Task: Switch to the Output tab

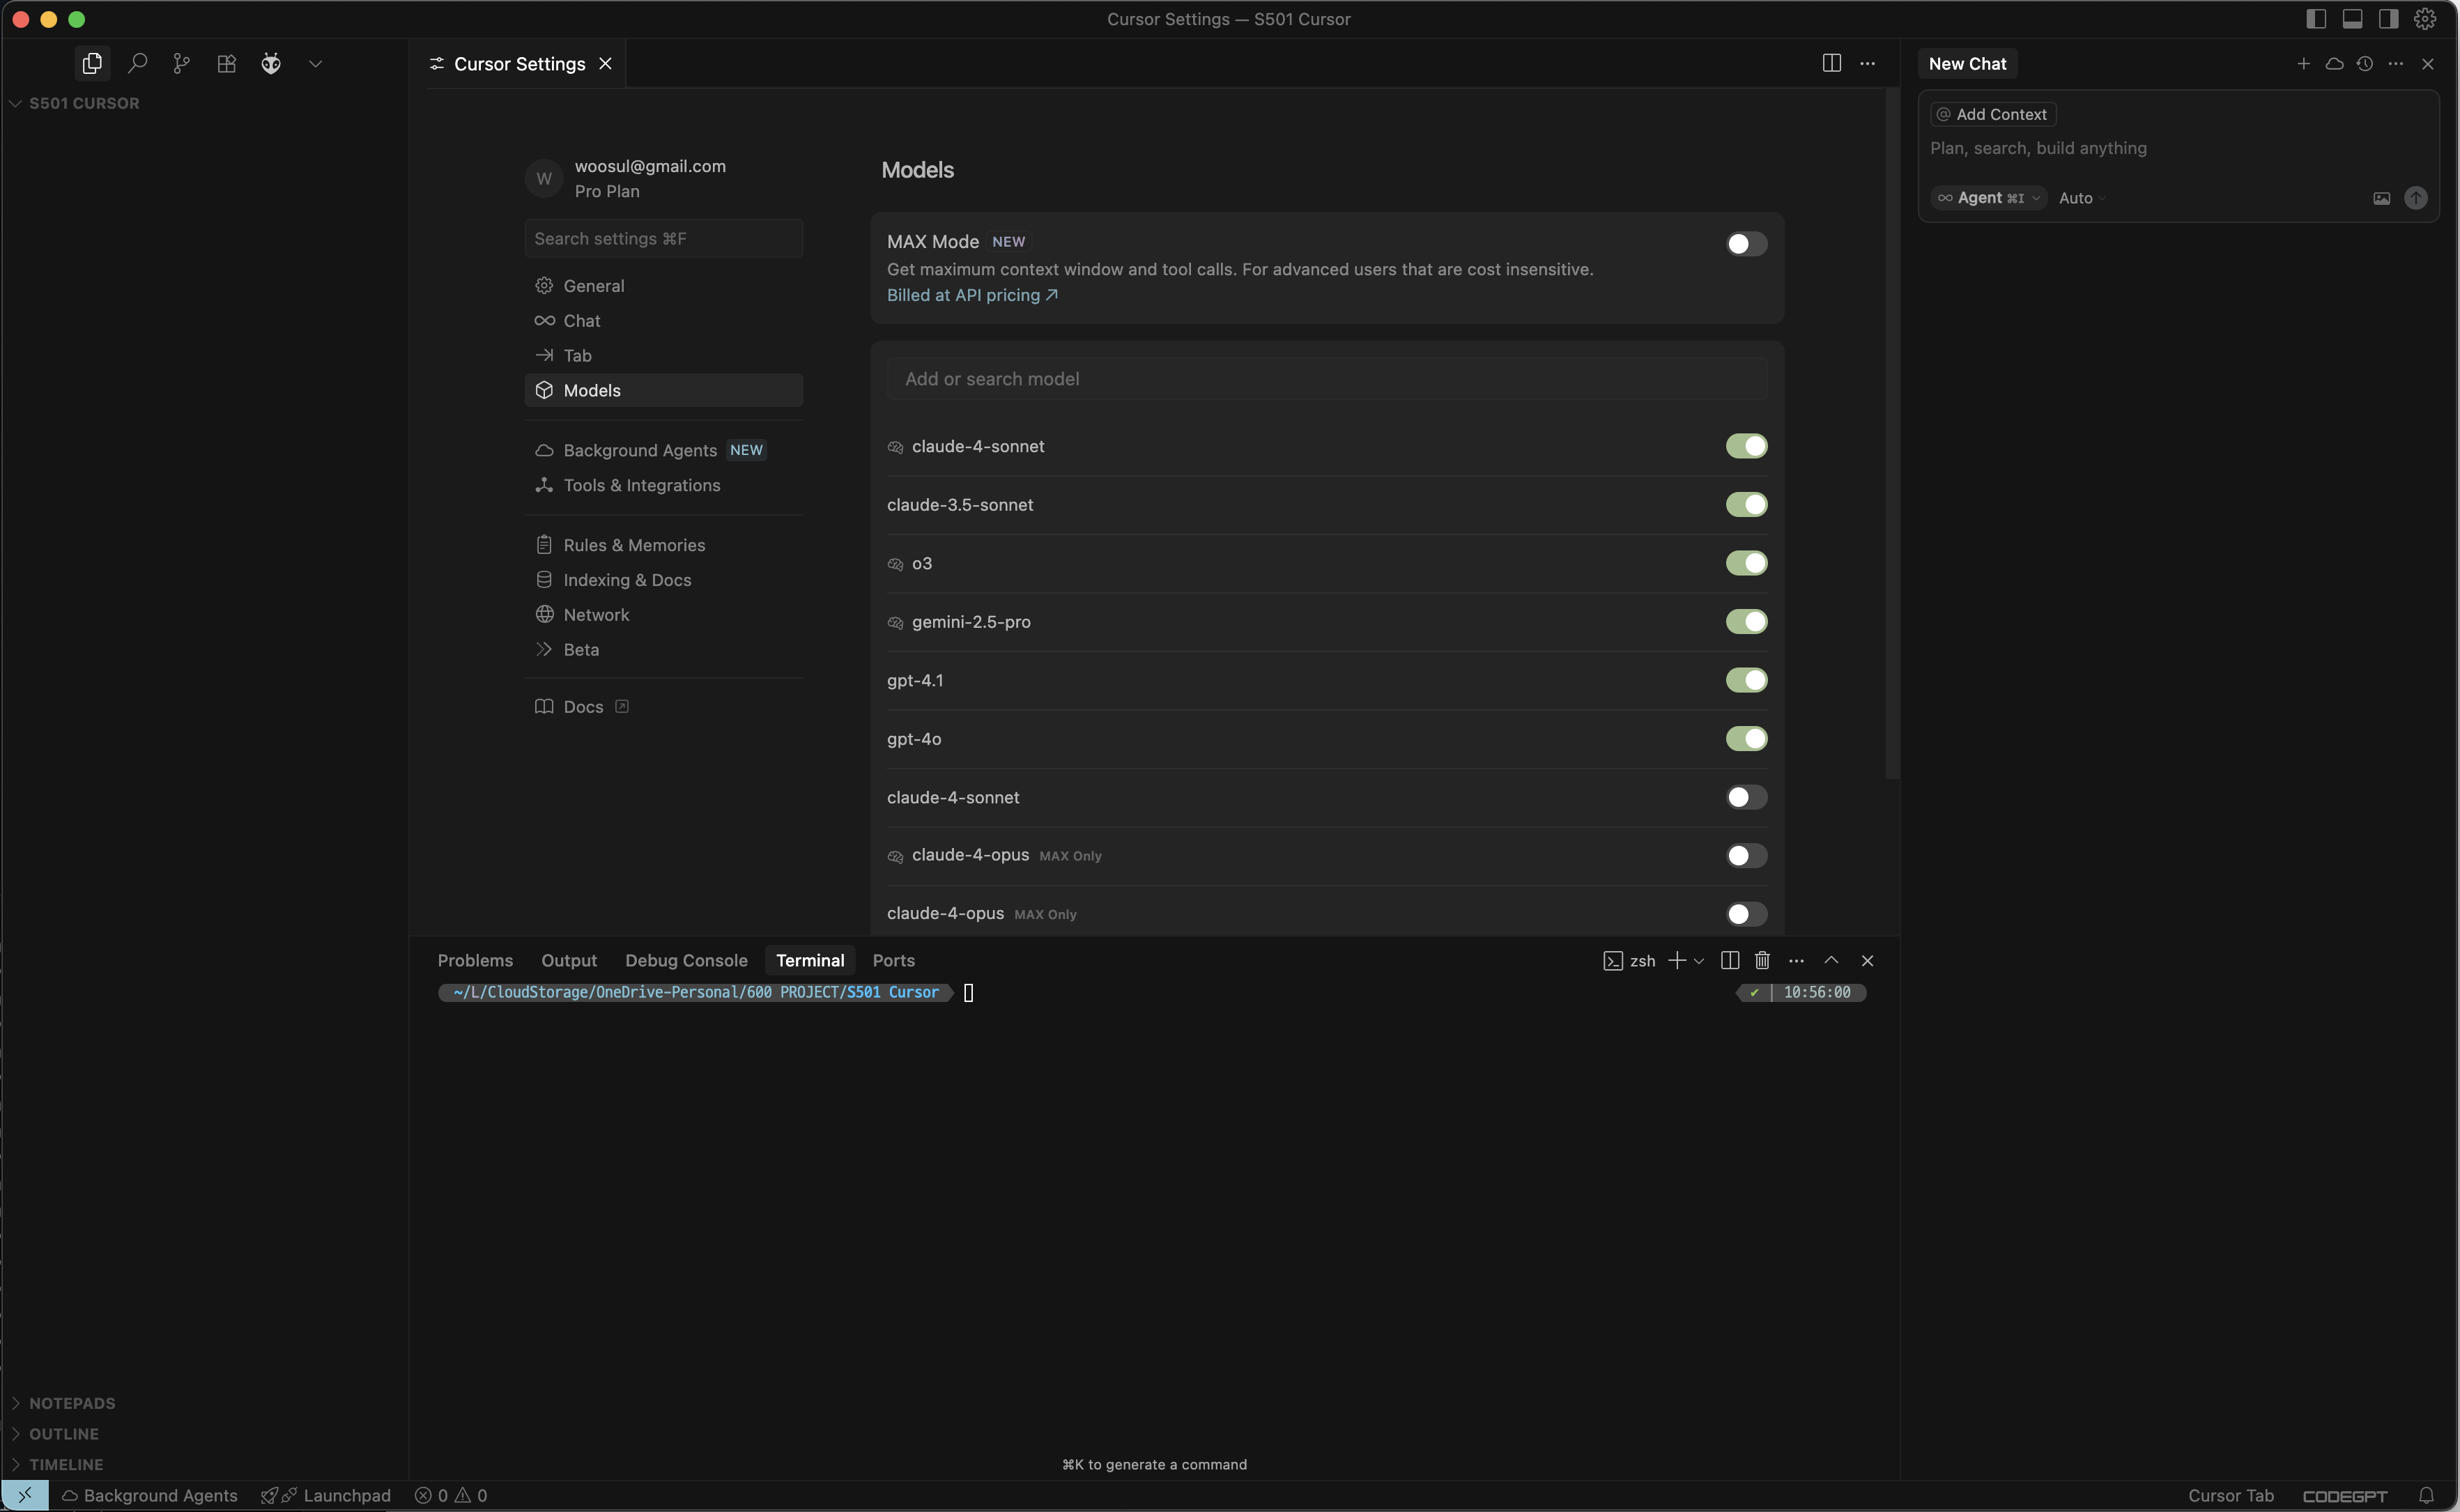Action: tap(568, 960)
